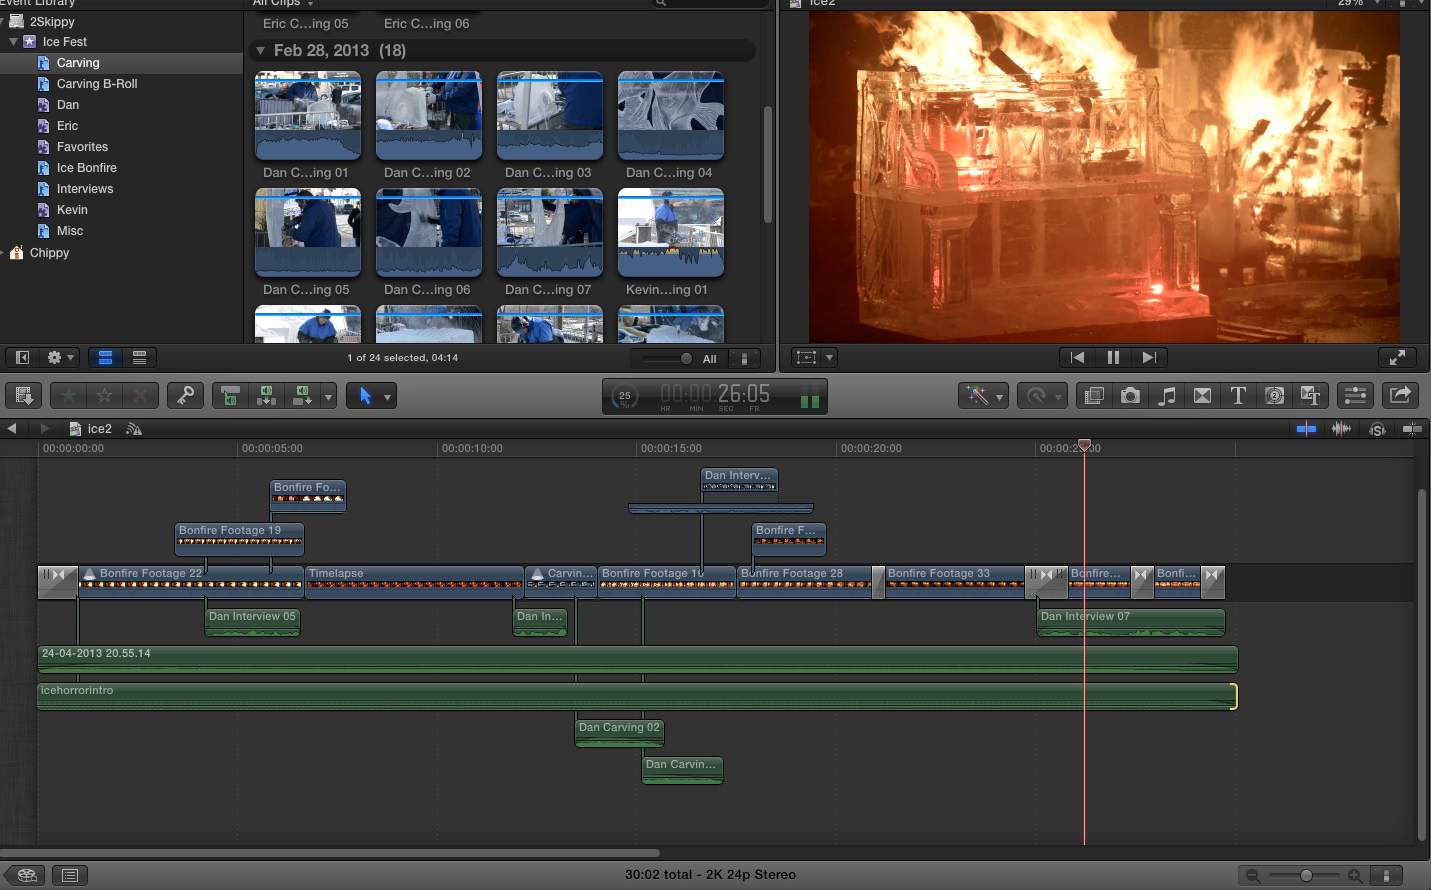The image size is (1431, 890).
Task: Go to previous edit in viewer
Action: pyautogui.click(x=1077, y=357)
